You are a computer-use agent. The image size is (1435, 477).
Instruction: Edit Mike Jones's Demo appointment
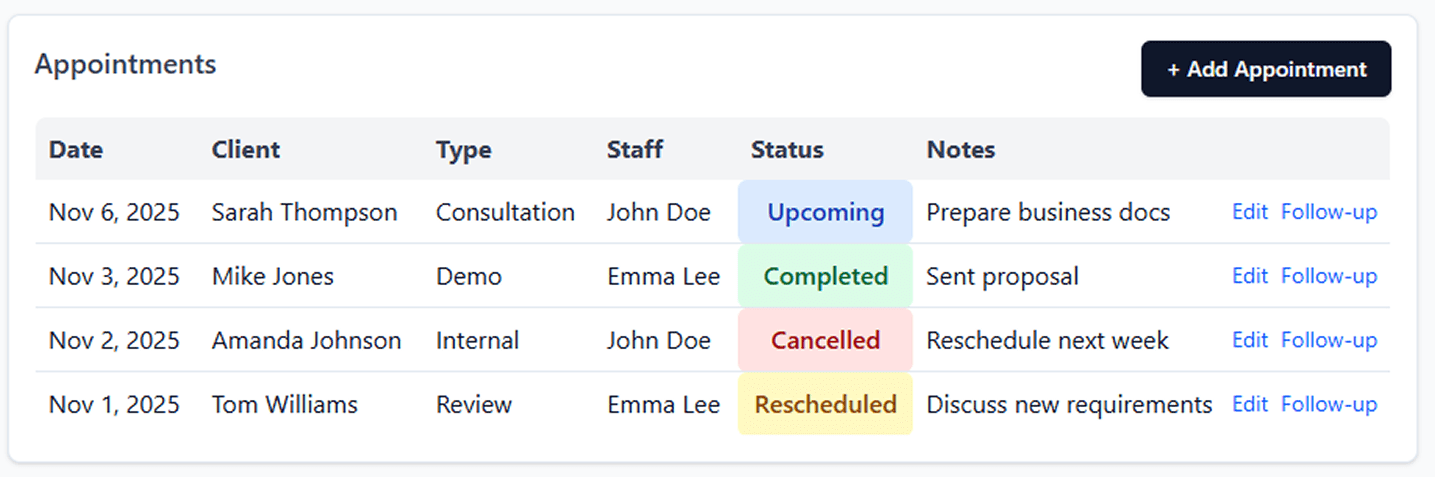1249,276
